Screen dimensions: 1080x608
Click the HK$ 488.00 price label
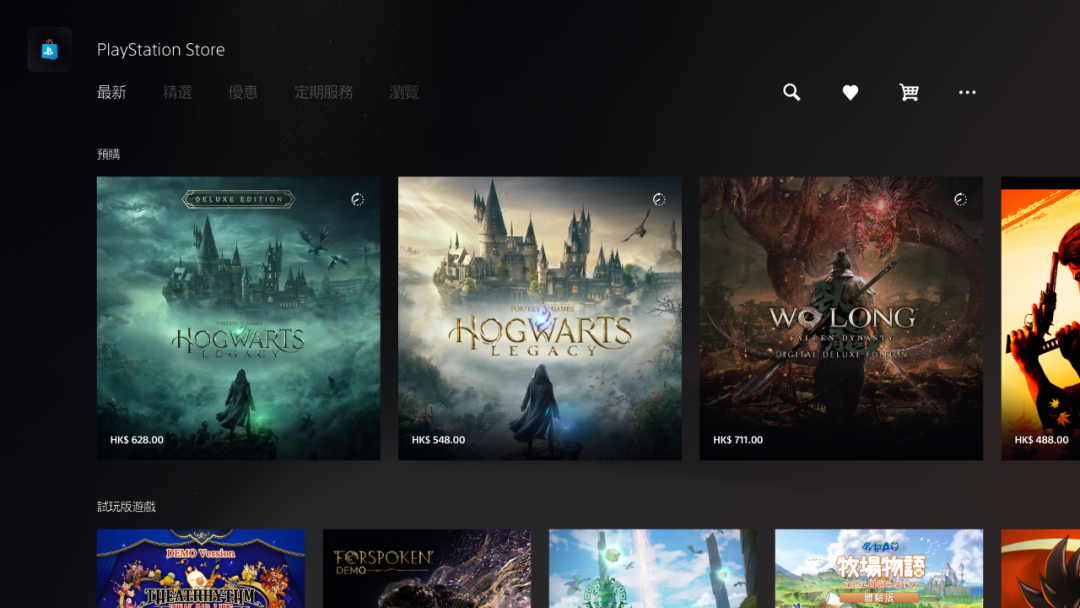point(1041,440)
